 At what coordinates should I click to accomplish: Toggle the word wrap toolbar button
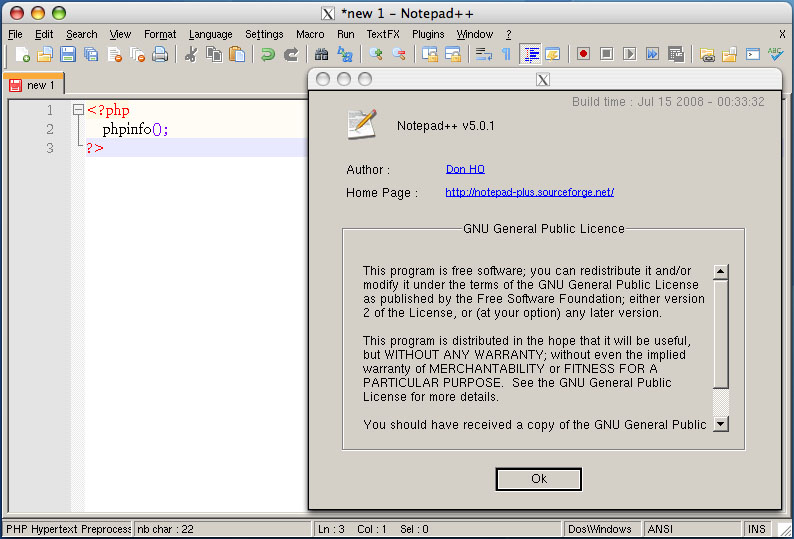pos(483,55)
